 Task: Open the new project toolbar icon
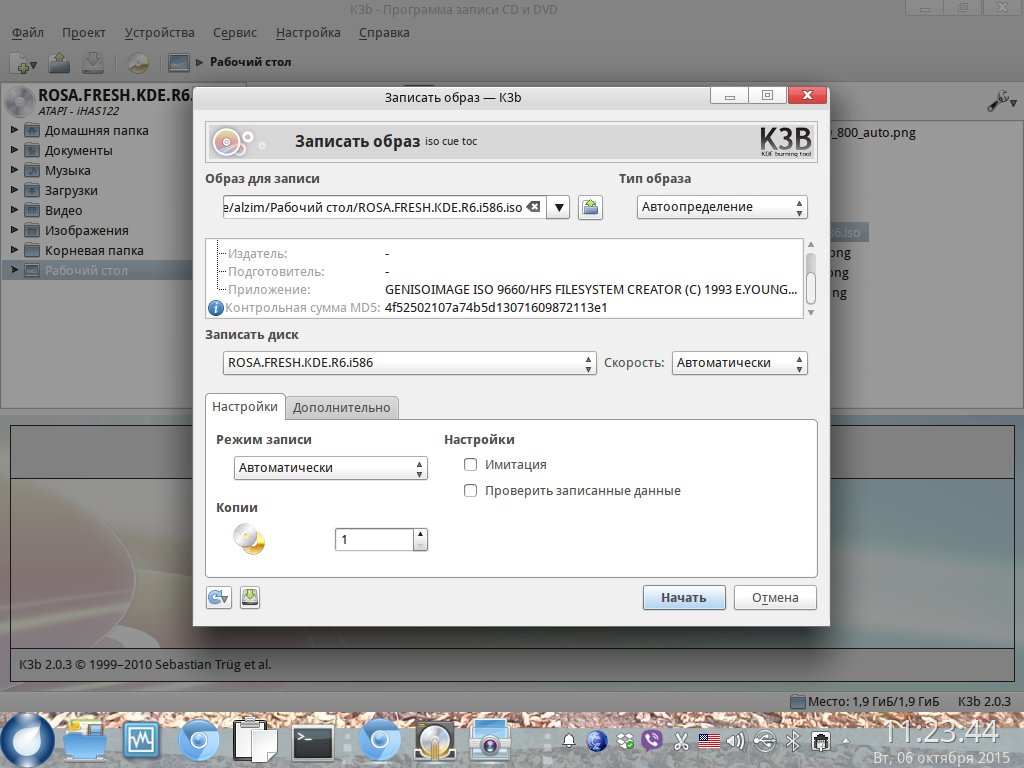coord(22,63)
